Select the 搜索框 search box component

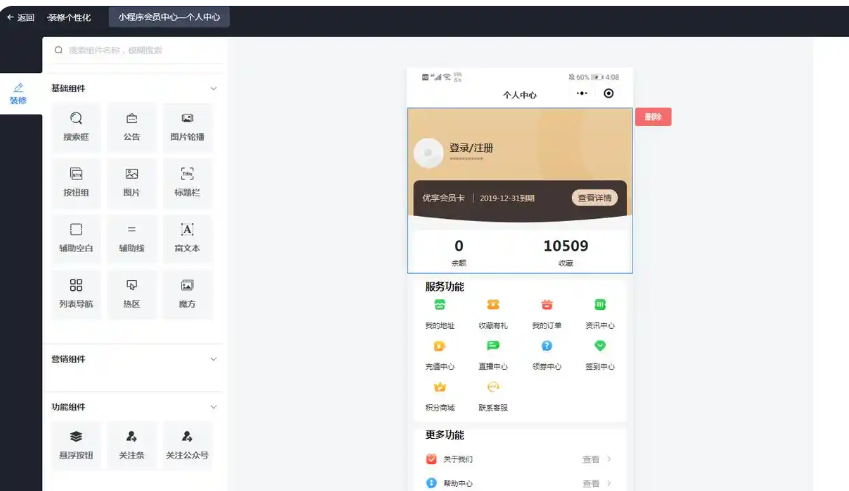click(x=76, y=127)
